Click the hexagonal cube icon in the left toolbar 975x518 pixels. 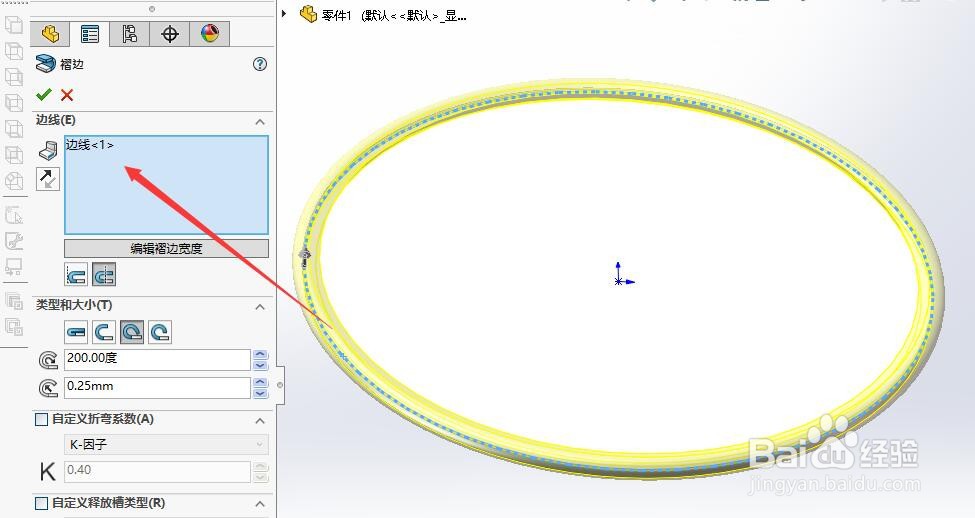[14, 181]
